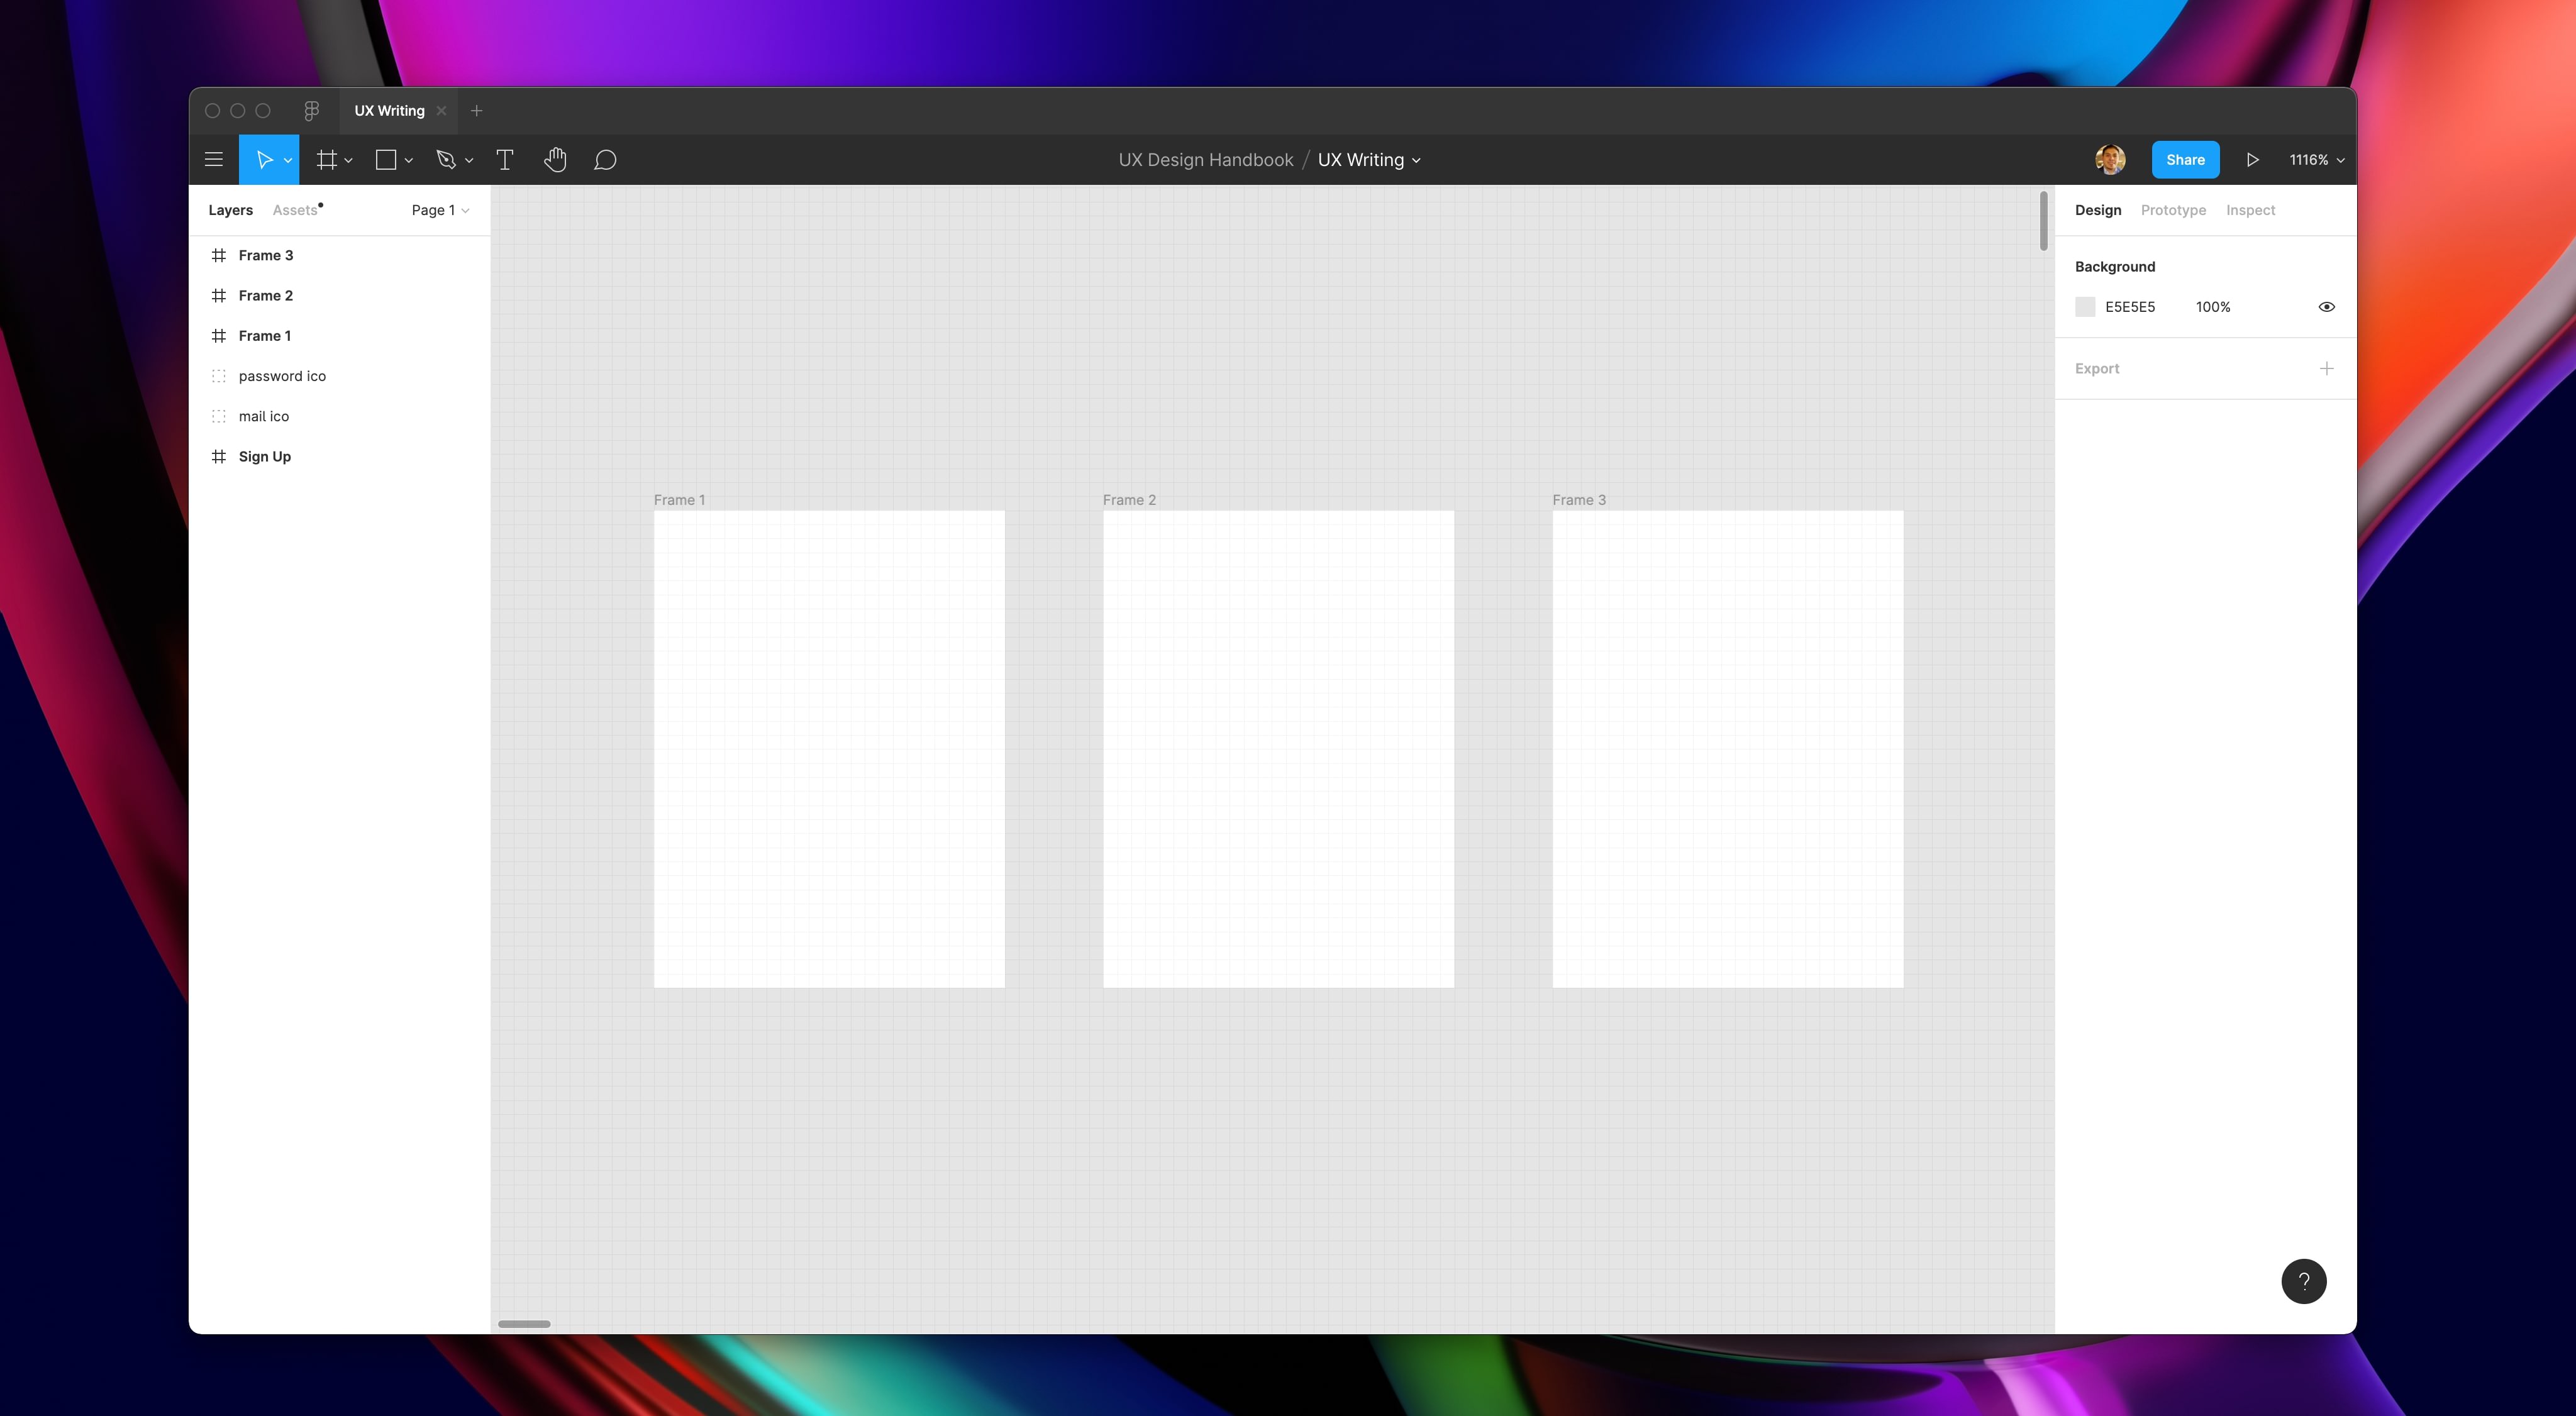Select the Pen tool

(446, 160)
